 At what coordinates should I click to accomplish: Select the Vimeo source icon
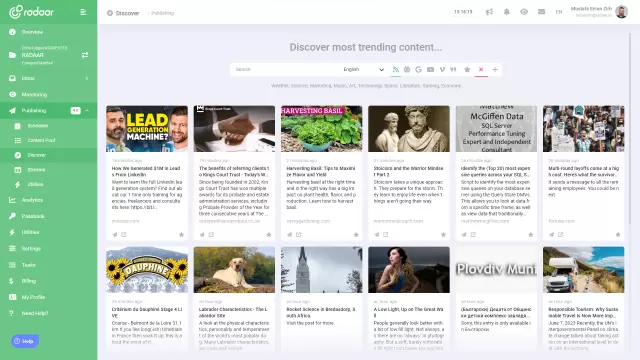click(x=442, y=69)
